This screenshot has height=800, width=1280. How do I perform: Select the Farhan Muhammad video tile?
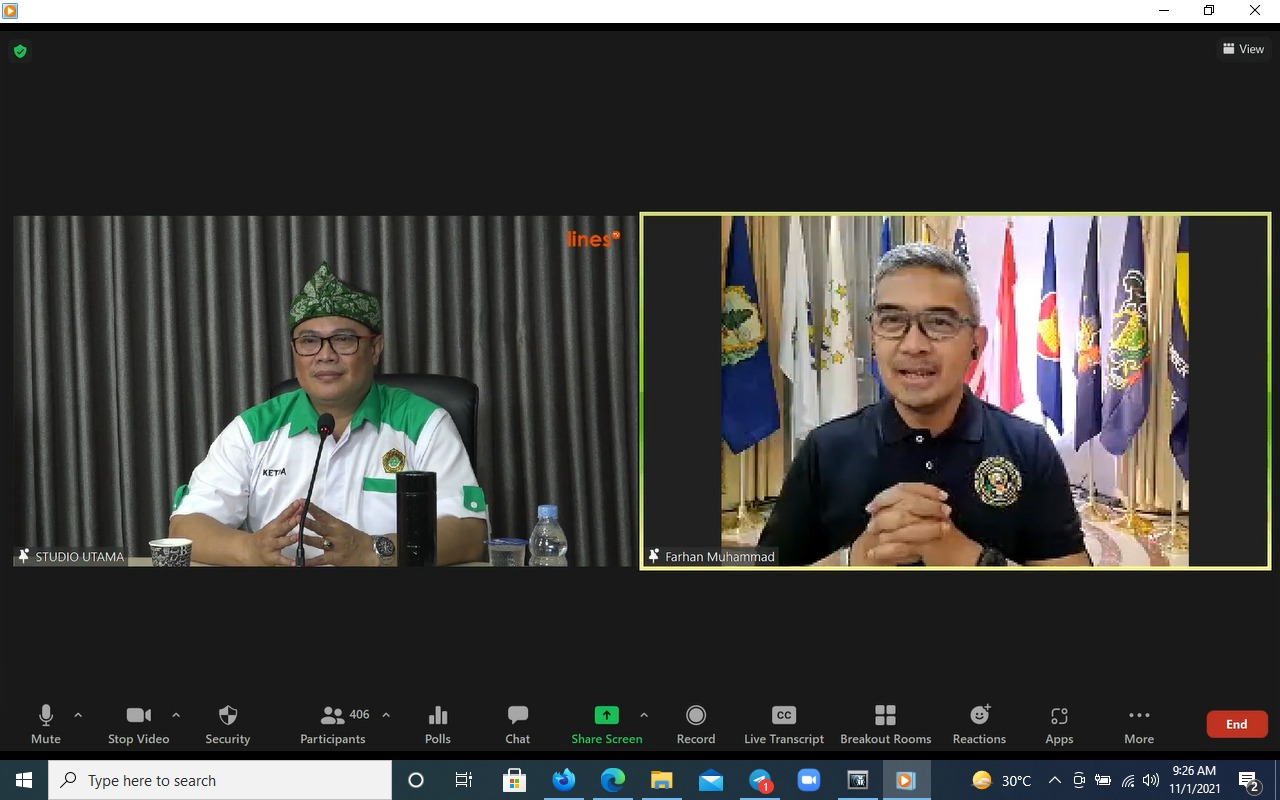(x=955, y=391)
